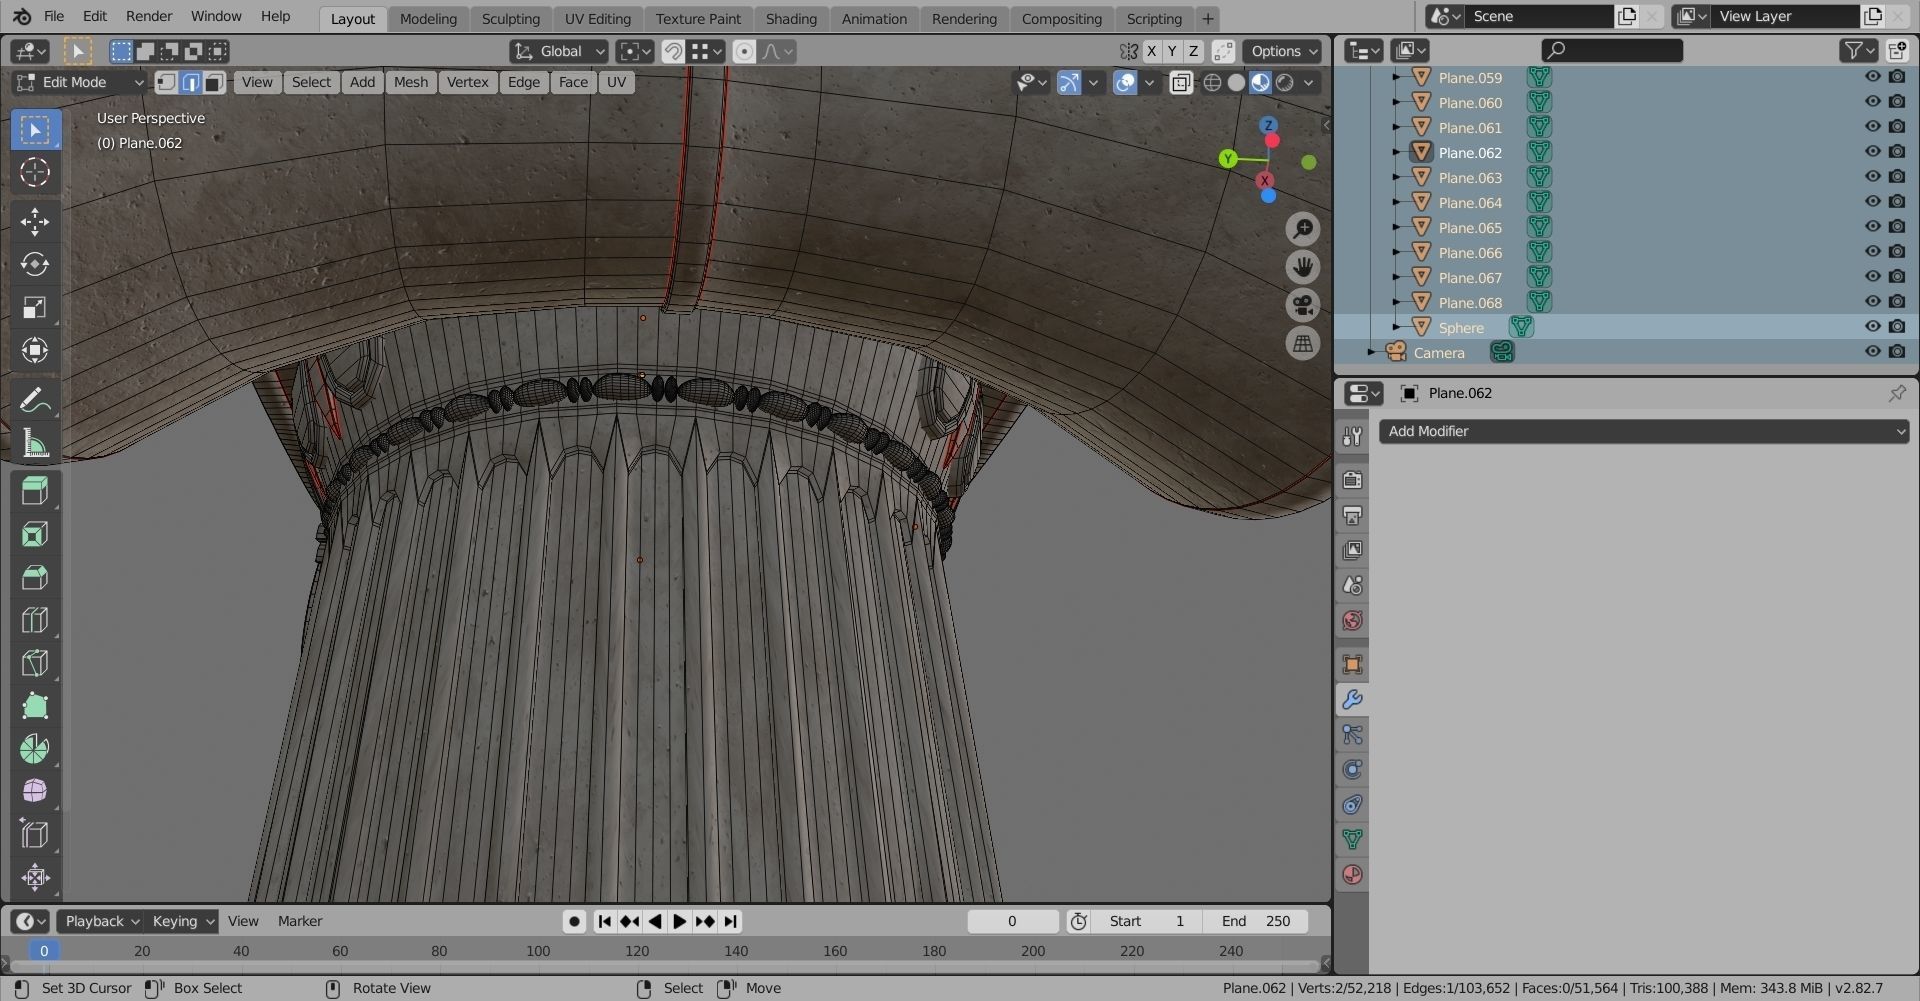Image resolution: width=1920 pixels, height=1001 pixels.
Task: Select the Poly Build tool
Action: [x=35, y=706]
